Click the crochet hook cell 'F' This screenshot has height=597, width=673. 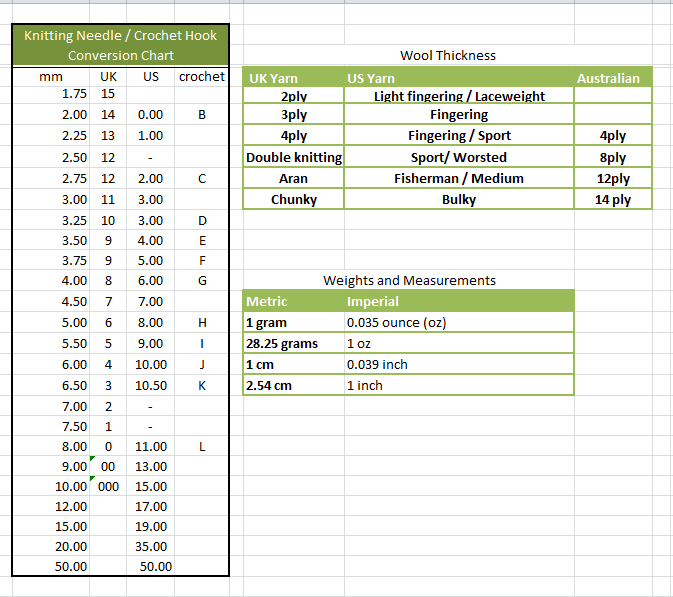pyautogui.click(x=202, y=261)
